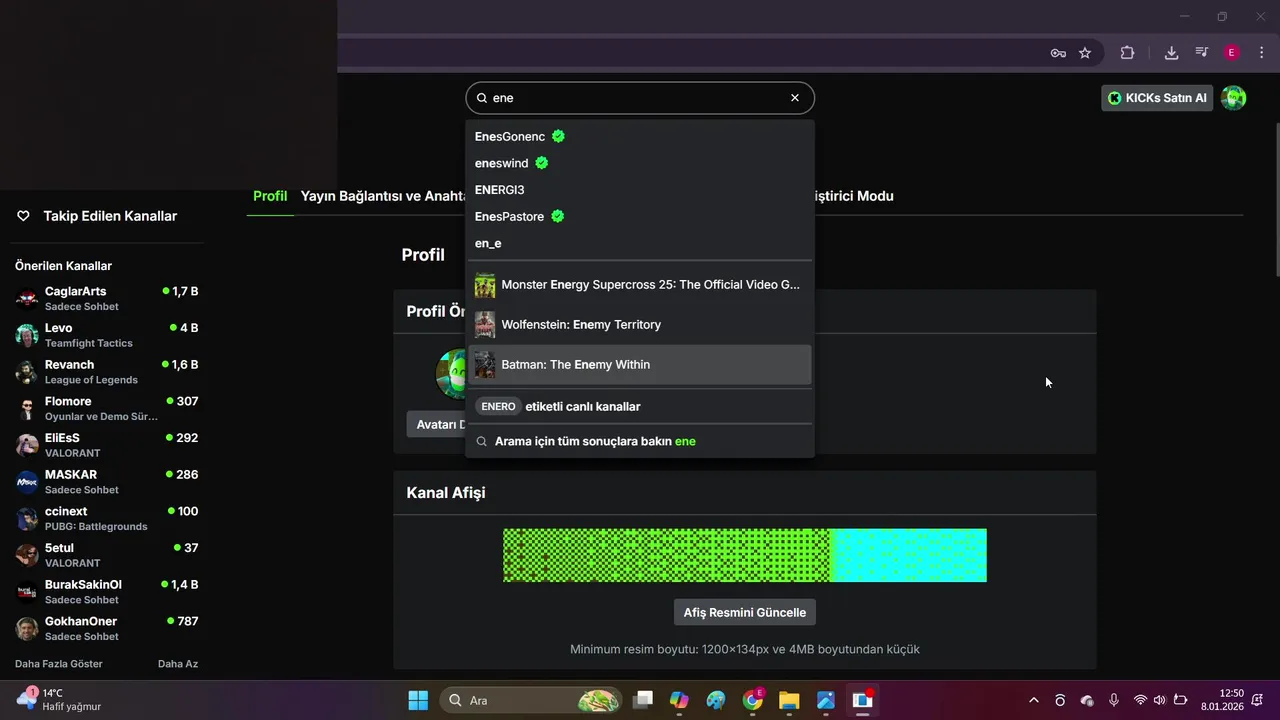This screenshot has height=720, width=1280.
Task: Click the microphone tray icon
Action: pyautogui.click(x=1114, y=700)
